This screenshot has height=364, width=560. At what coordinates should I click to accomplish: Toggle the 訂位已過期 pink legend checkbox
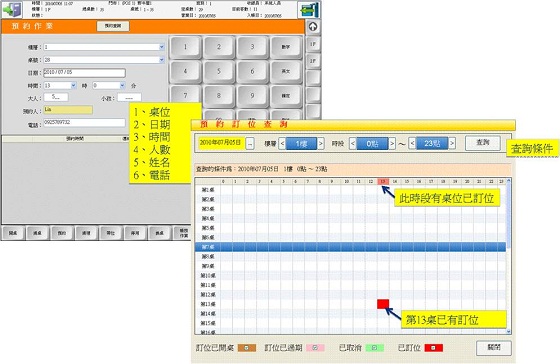315,348
